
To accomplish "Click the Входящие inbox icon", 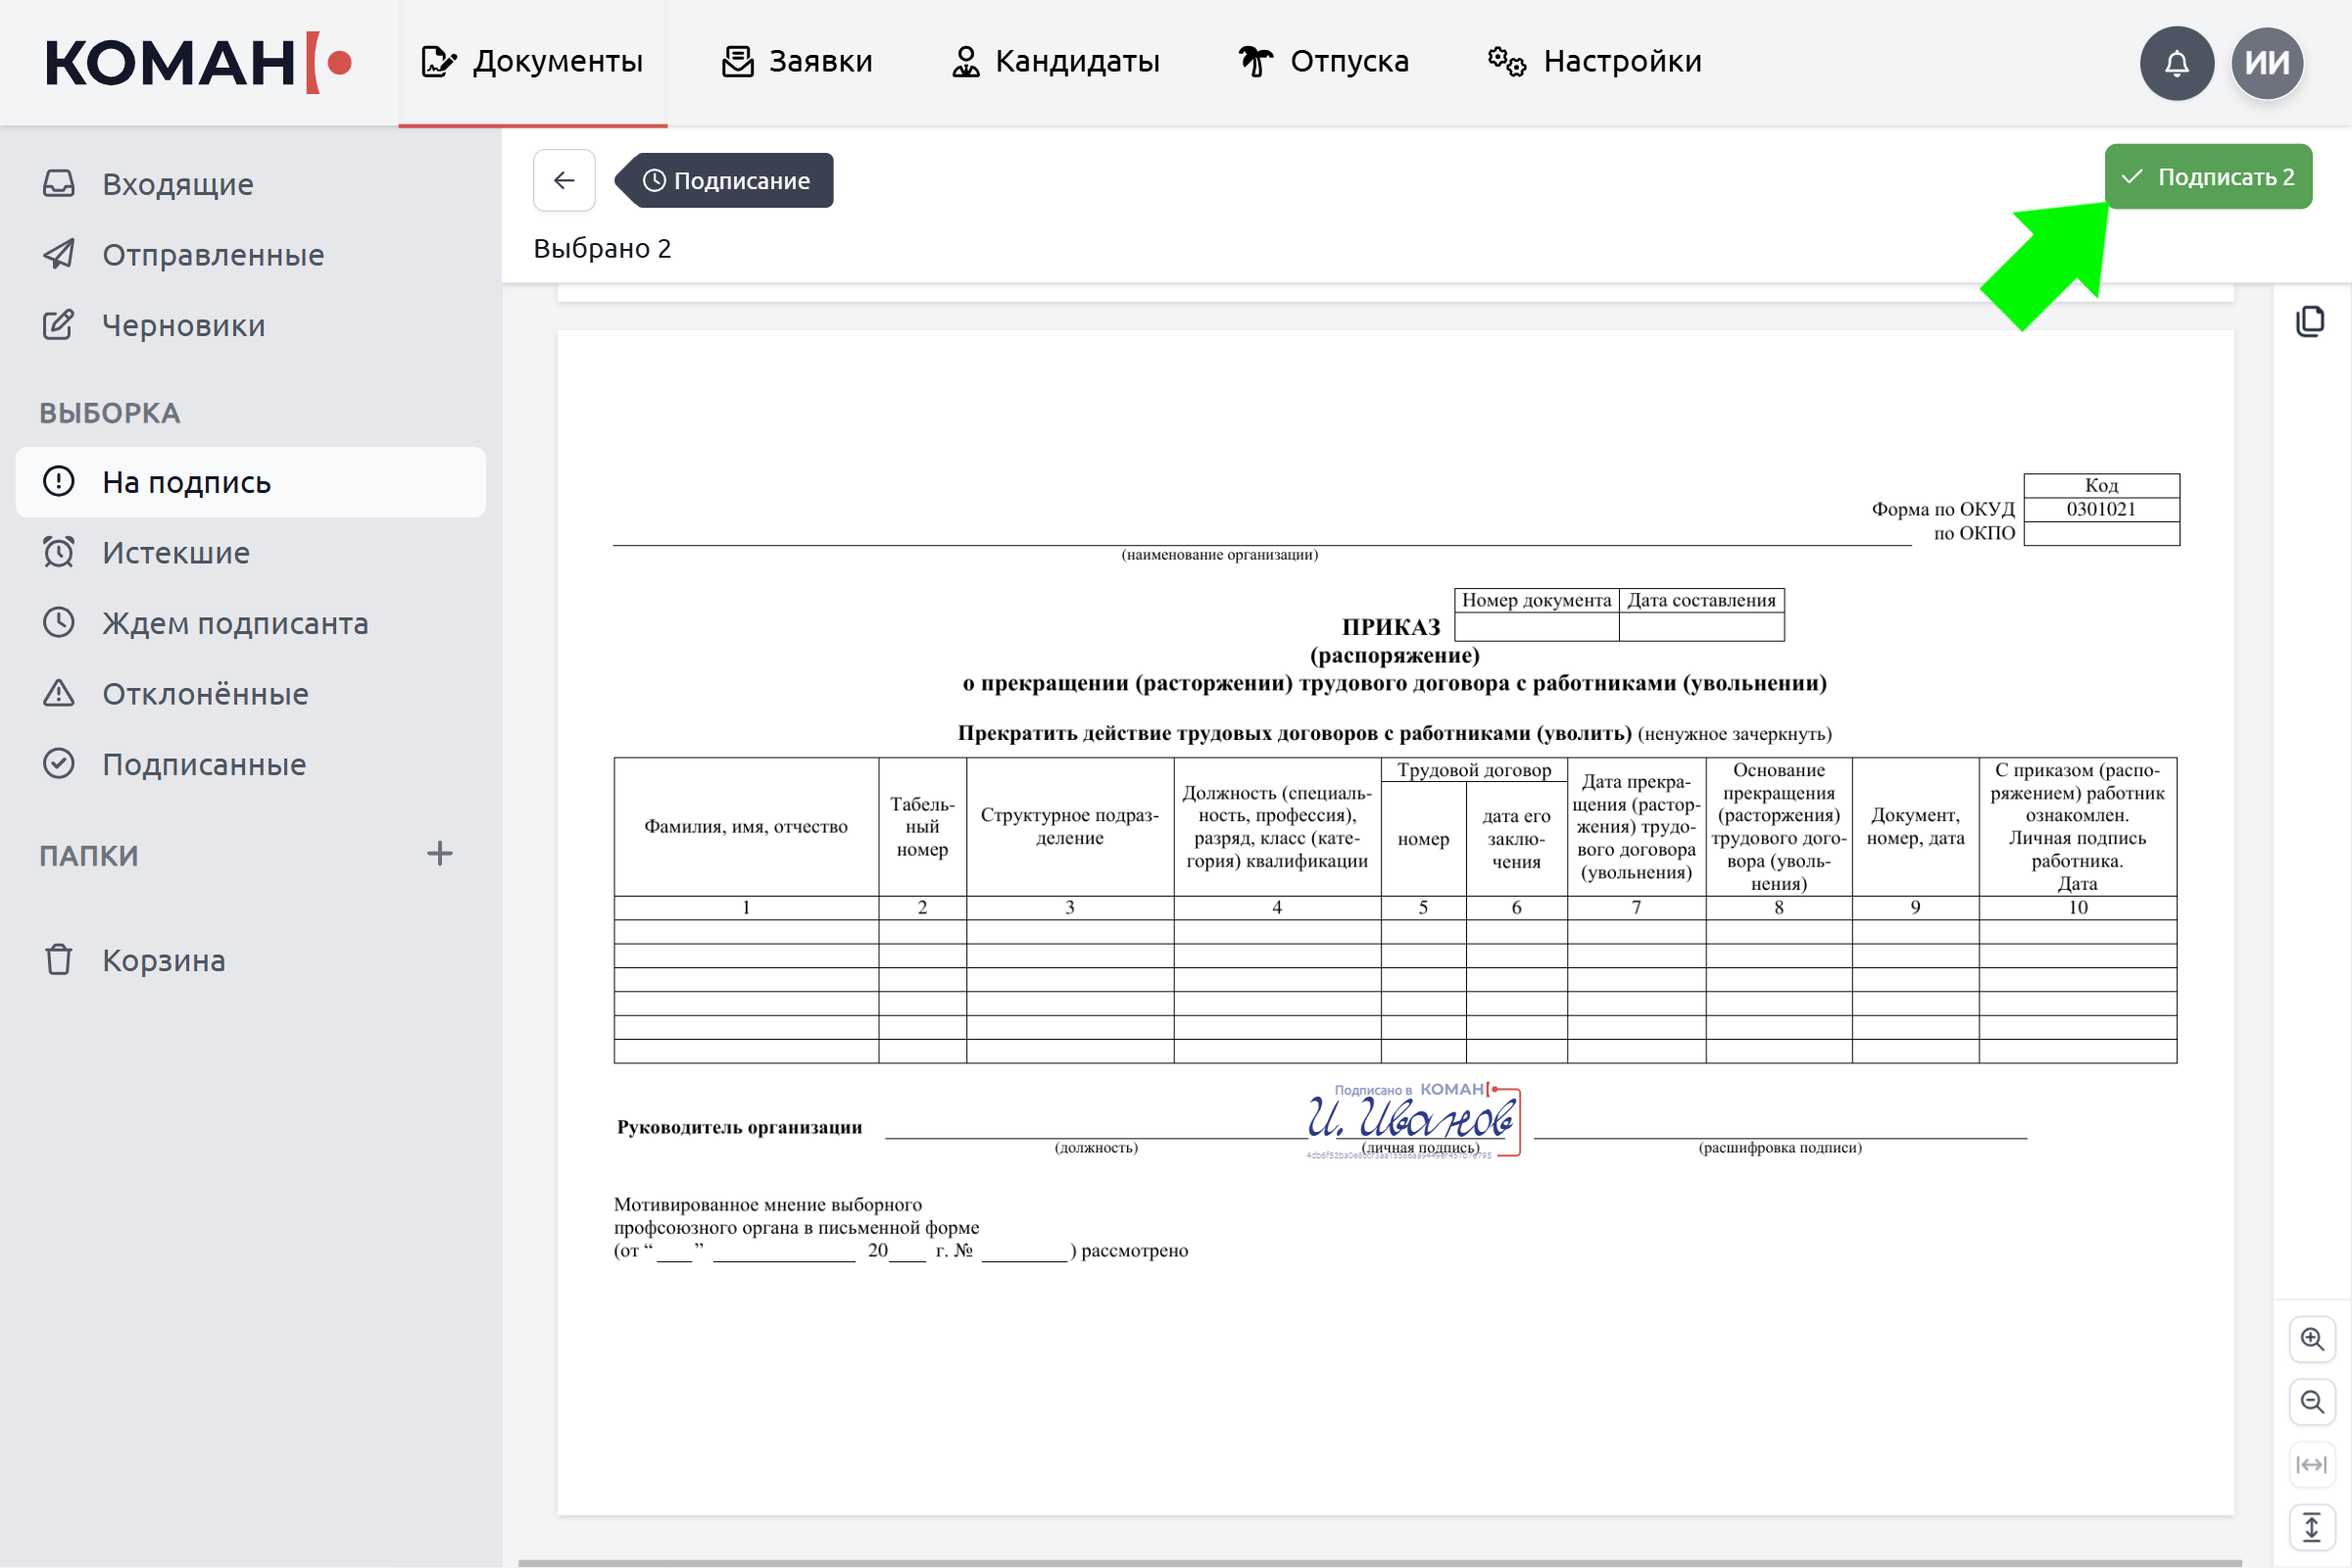I will pos(59,184).
